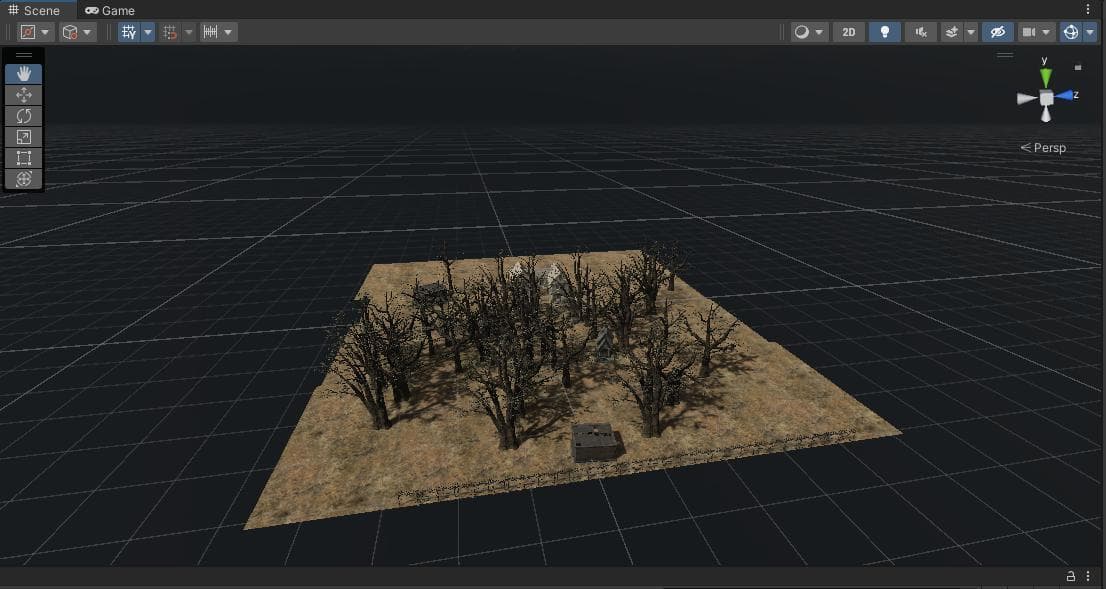Toggle scene audio mute button
The width and height of the screenshot is (1106, 589).
tap(920, 32)
